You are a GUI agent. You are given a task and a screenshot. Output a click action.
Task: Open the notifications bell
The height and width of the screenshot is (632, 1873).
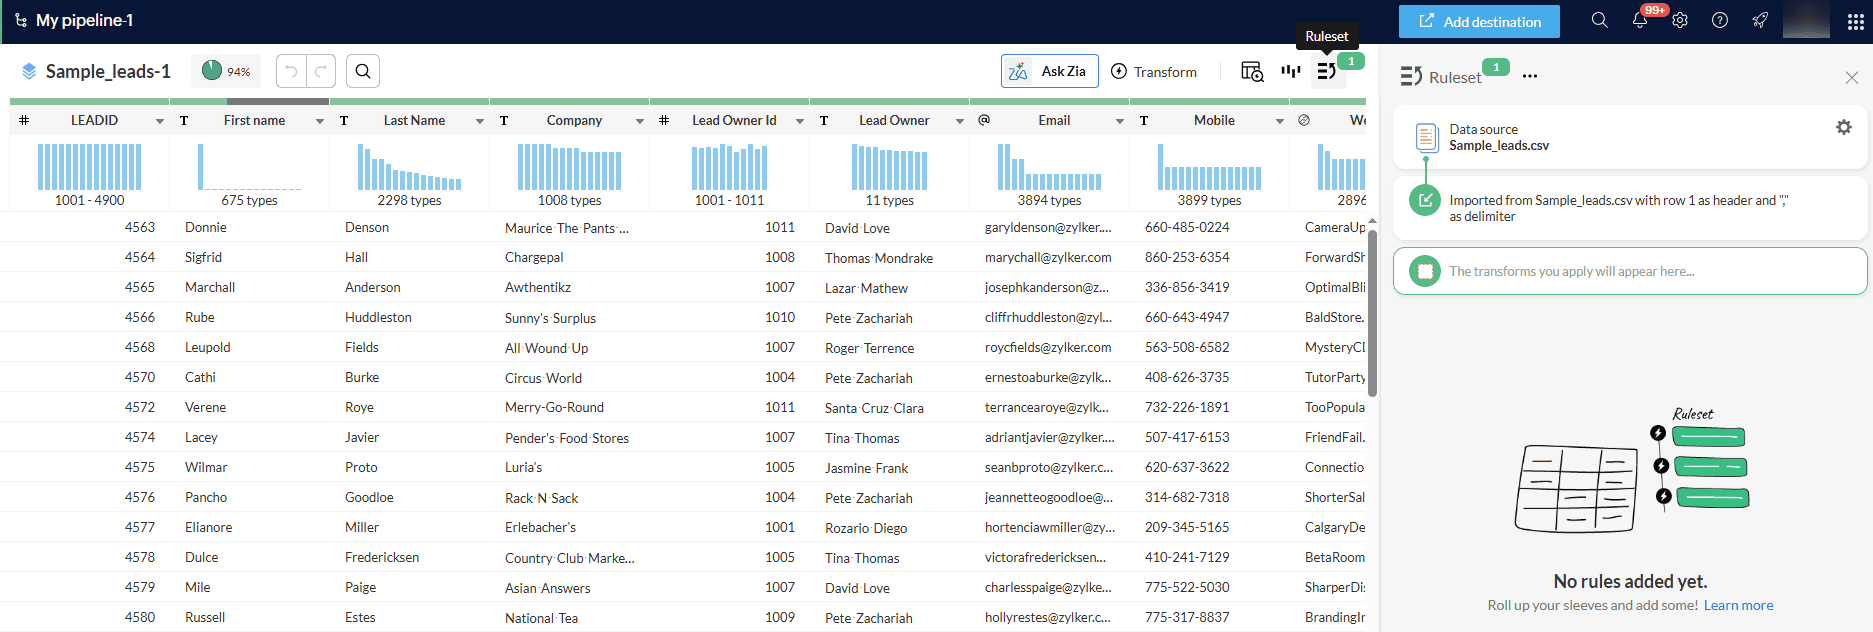pyautogui.click(x=1640, y=20)
